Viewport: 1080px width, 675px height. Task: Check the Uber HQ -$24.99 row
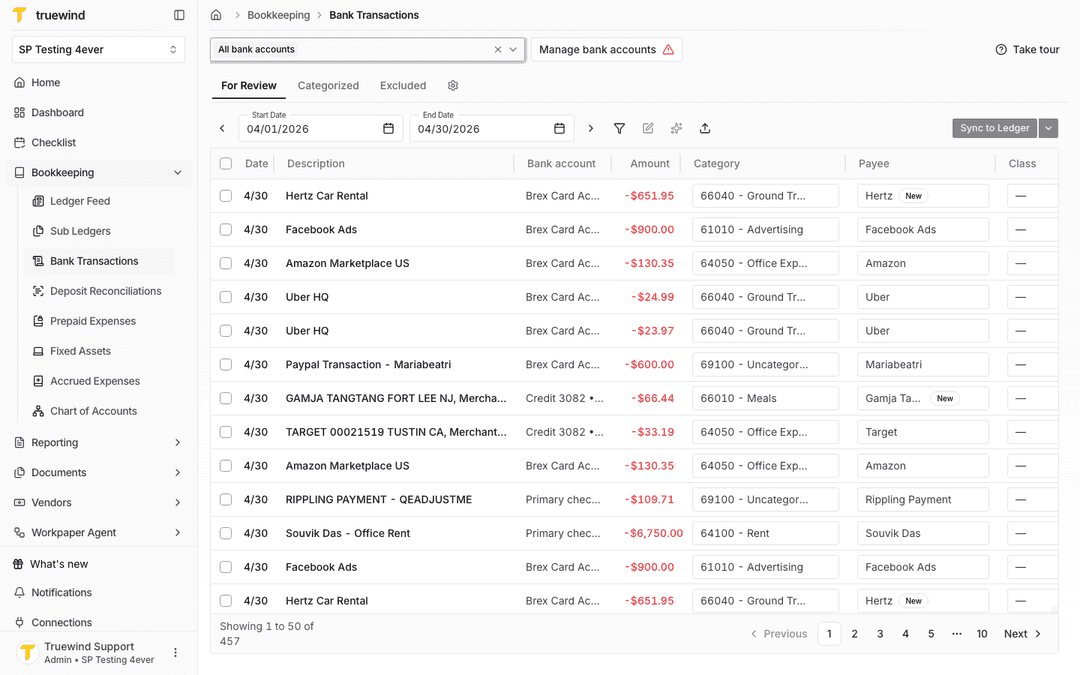click(226, 297)
